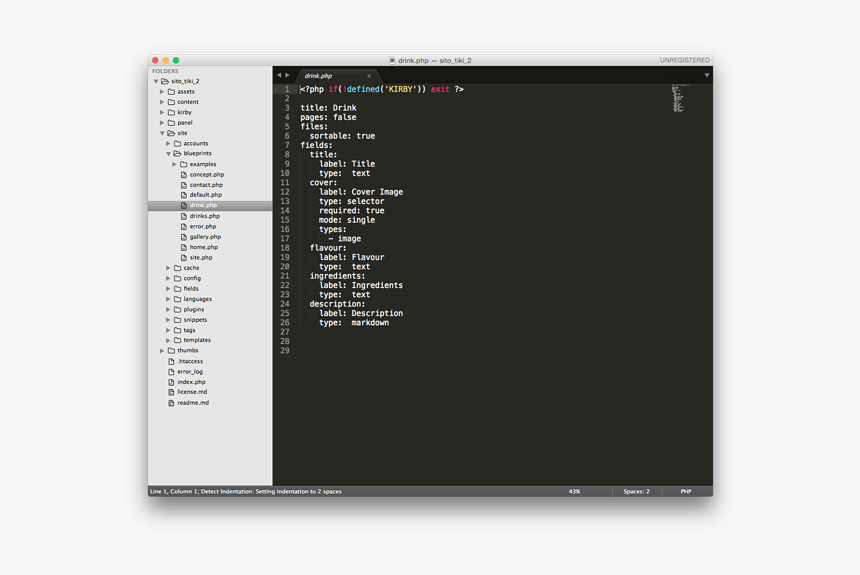Image resolution: width=860 pixels, height=575 pixels.
Task: Expand the templates folder arrow
Action: [x=168, y=340]
